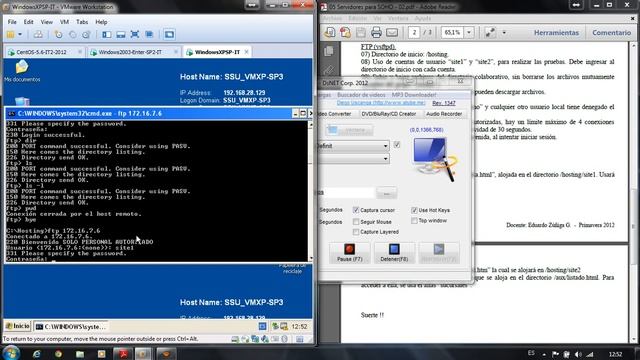Screen dimensions: 640x360
Task: Toggle the Capture Layered checkbox
Action: (356, 232)
